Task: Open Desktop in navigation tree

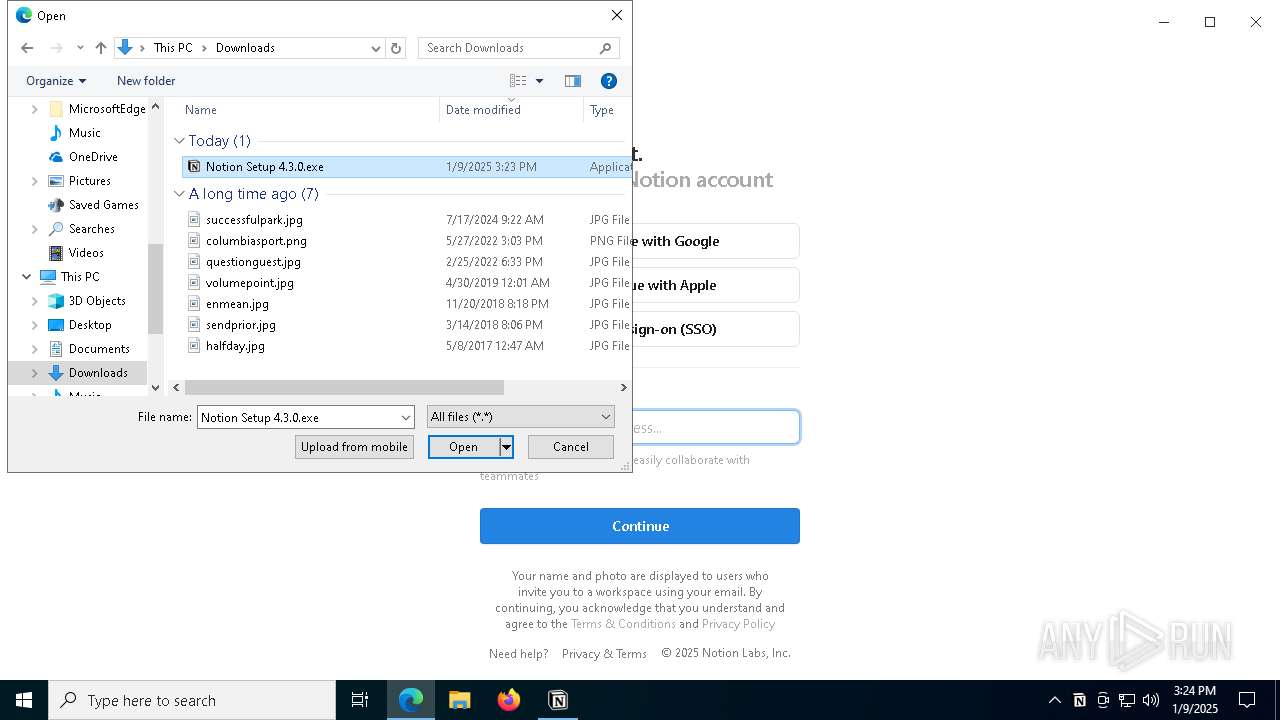Action: (90, 325)
